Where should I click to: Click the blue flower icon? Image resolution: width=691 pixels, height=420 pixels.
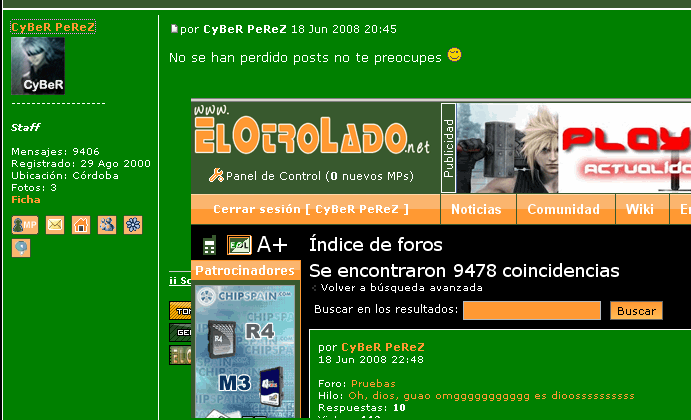pos(133,225)
